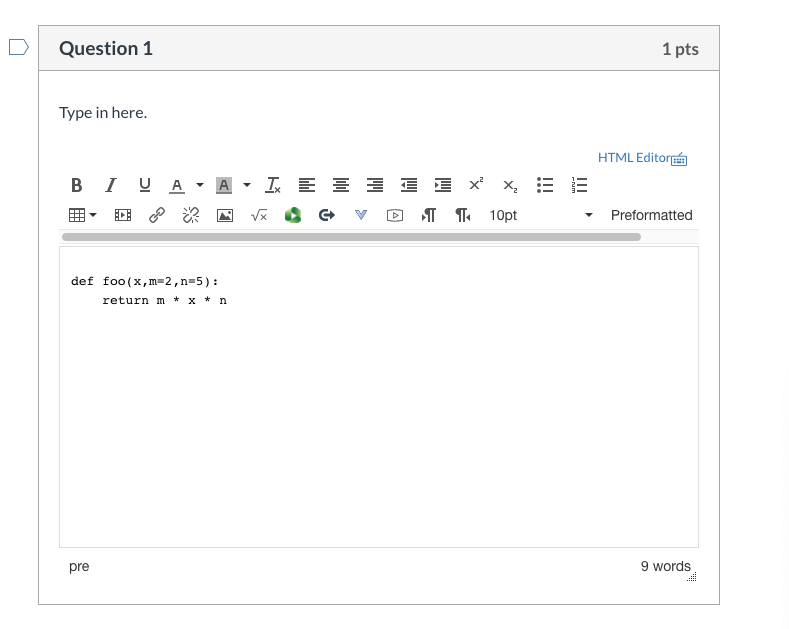
Task: Apply superscript formatting
Action: click(476, 185)
